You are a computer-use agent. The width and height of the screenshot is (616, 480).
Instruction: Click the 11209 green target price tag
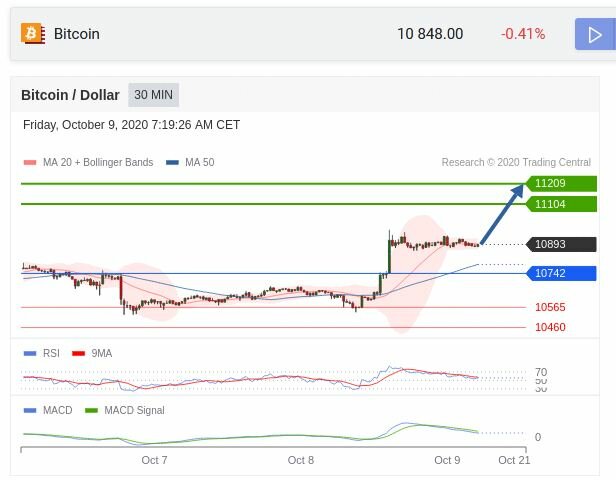point(562,183)
